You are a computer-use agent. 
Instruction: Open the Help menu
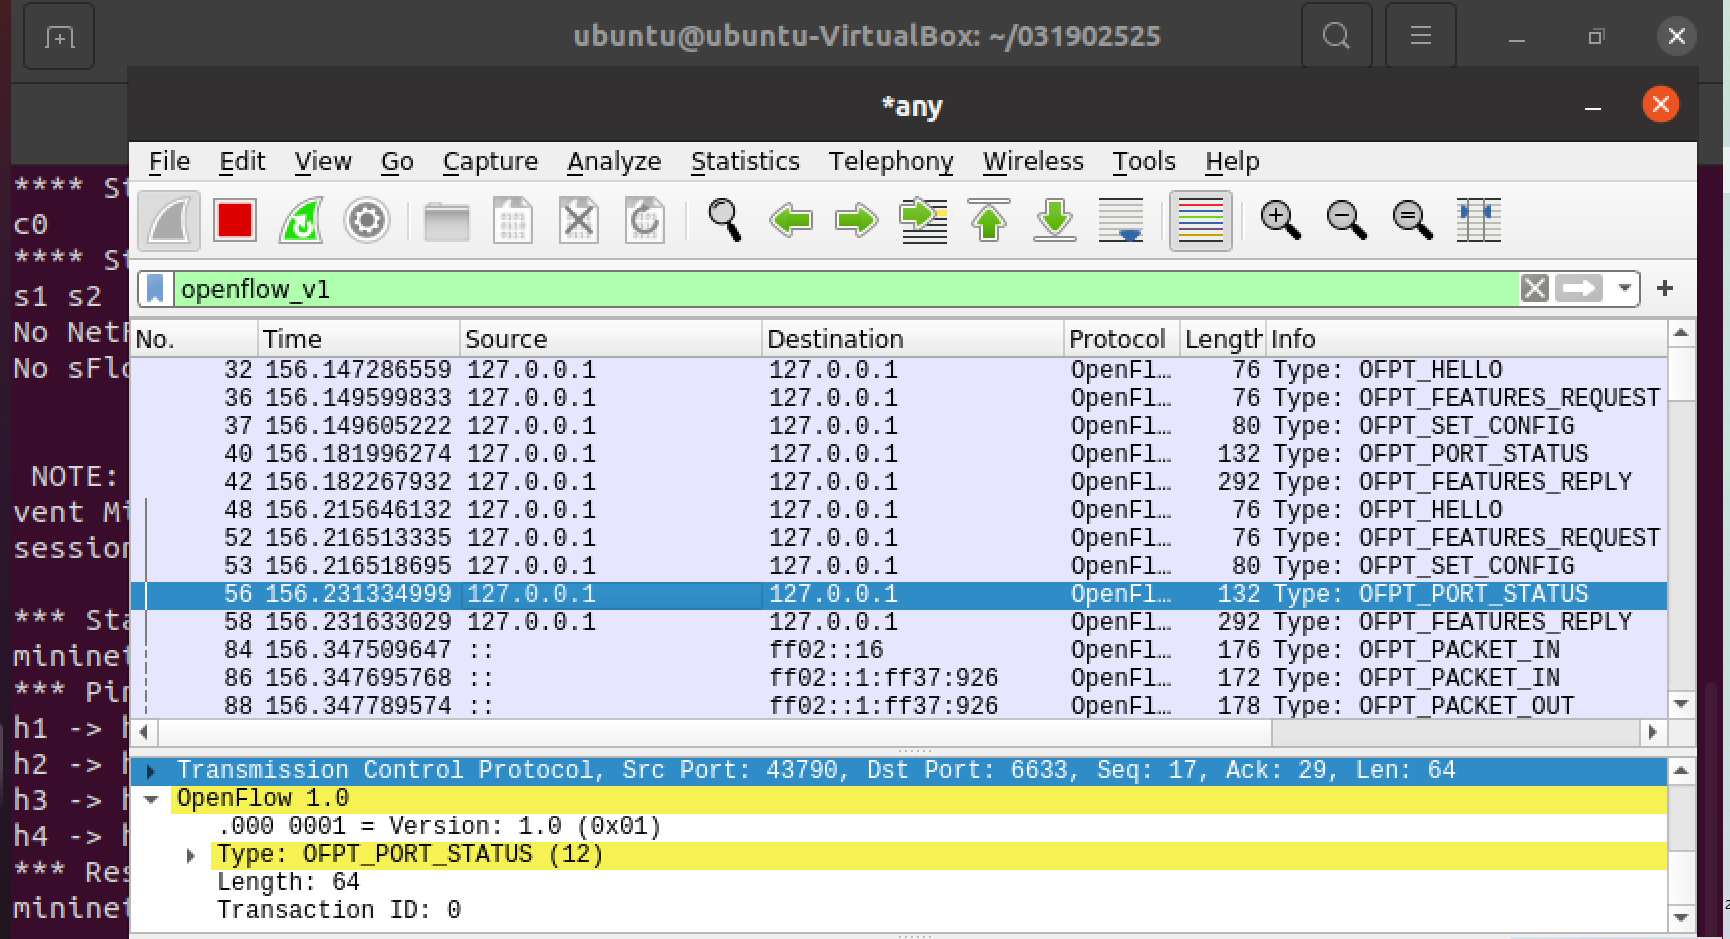coord(1232,161)
